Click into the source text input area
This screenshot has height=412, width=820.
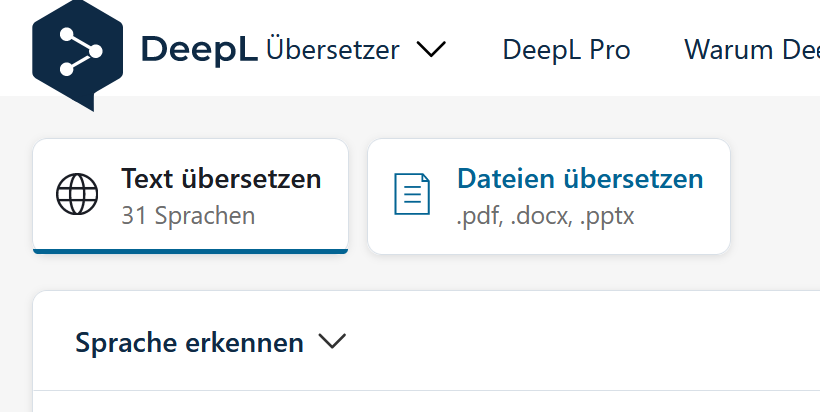(426, 402)
